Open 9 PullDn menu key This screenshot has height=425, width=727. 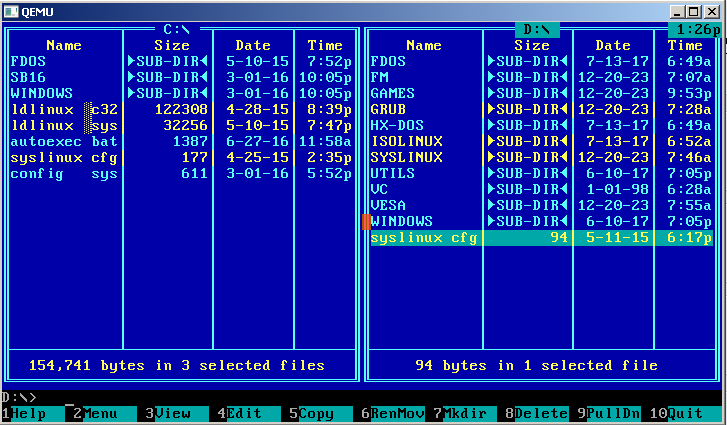point(609,413)
